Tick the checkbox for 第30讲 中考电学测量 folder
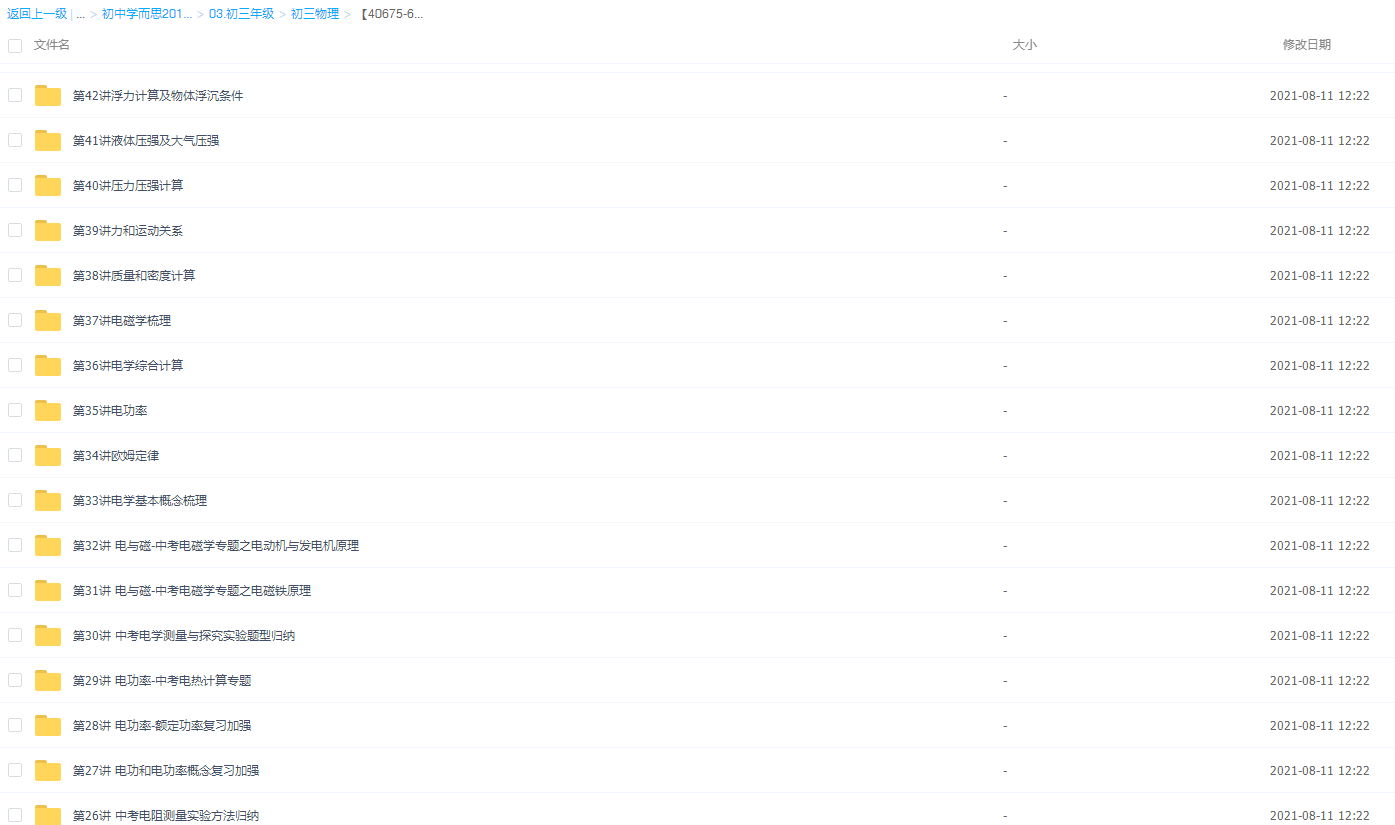The image size is (1395, 825). tap(15, 635)
